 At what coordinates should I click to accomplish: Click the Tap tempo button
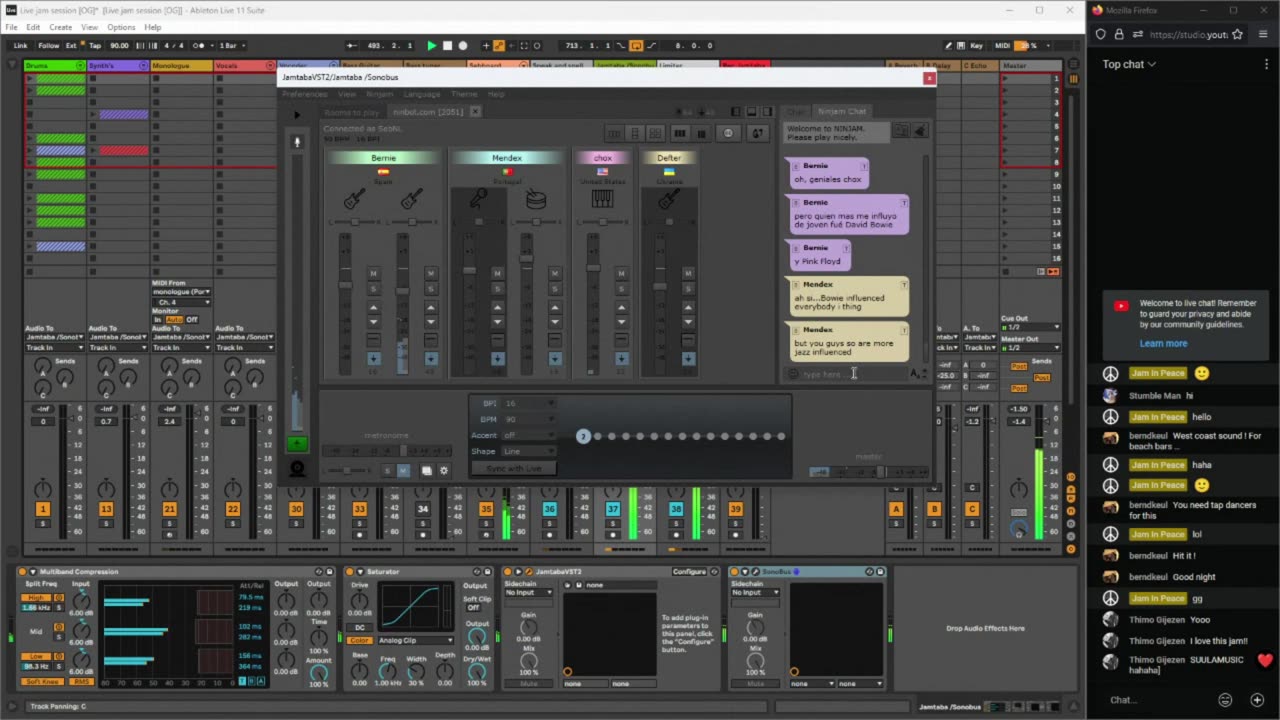click(95, 45)
